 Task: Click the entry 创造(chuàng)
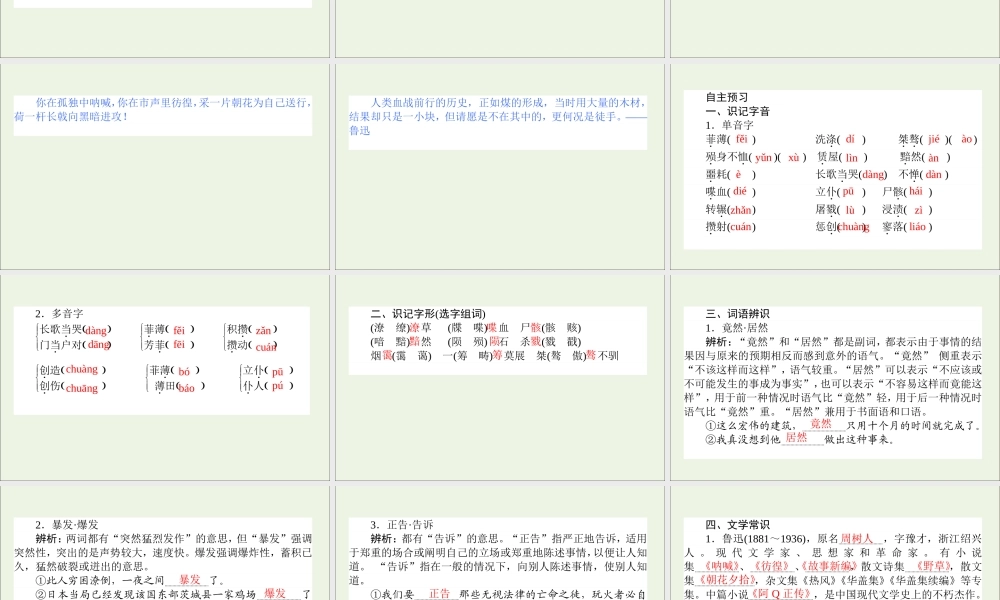click(x=73, y=370)
